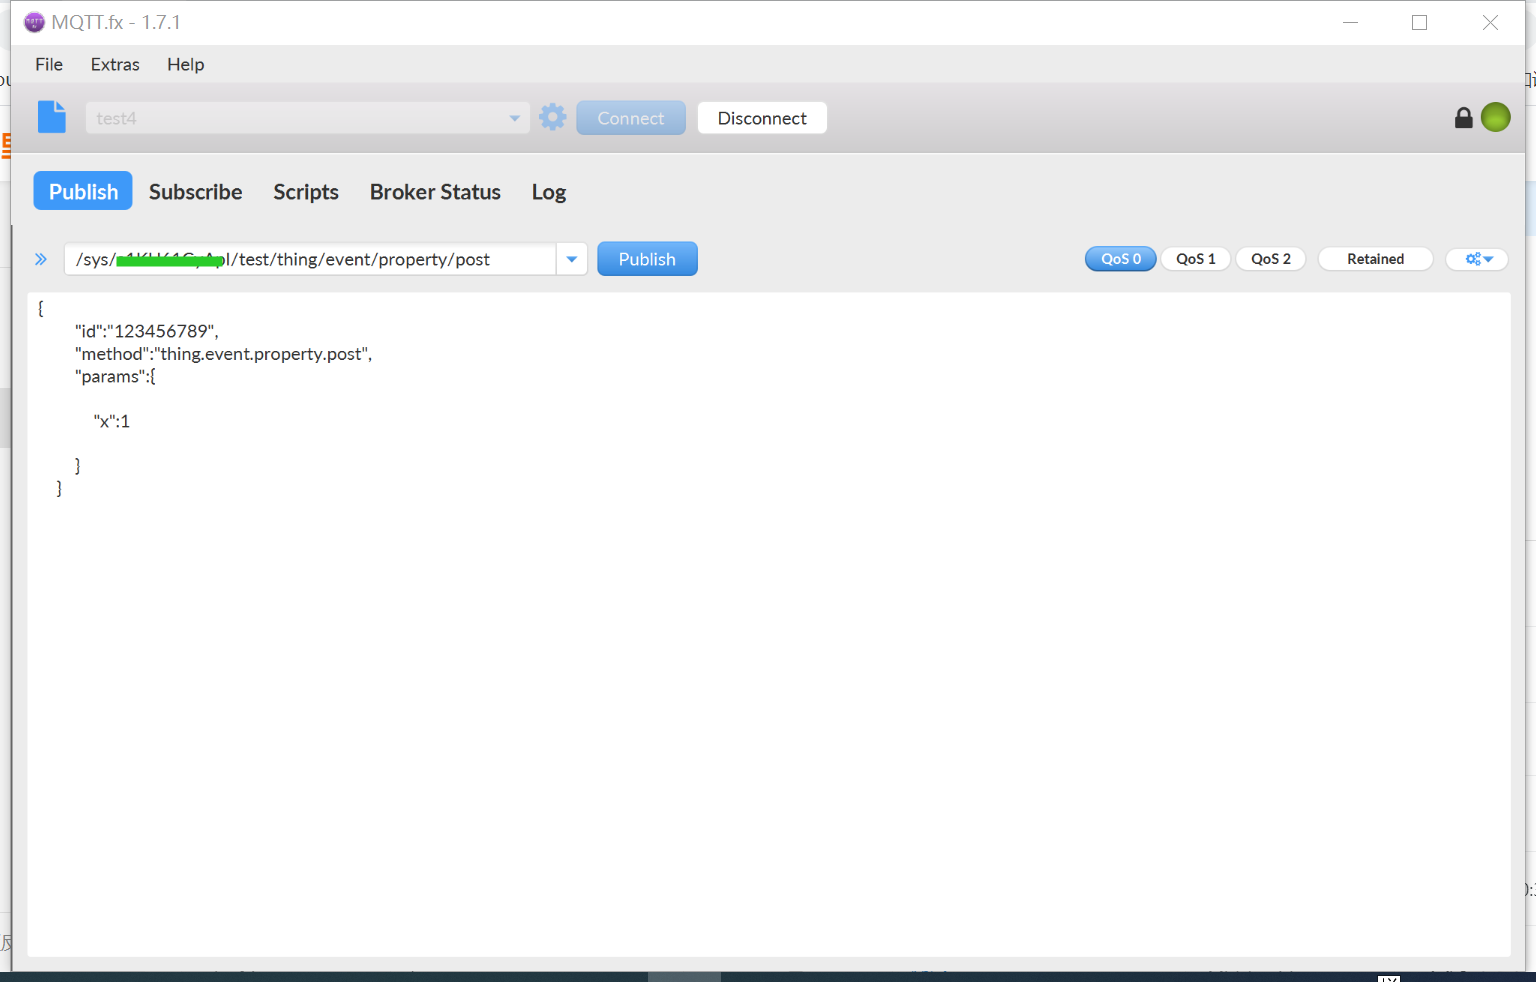Switch to the Publish tab
The image size is (1536, 982).
pos(83,191)
